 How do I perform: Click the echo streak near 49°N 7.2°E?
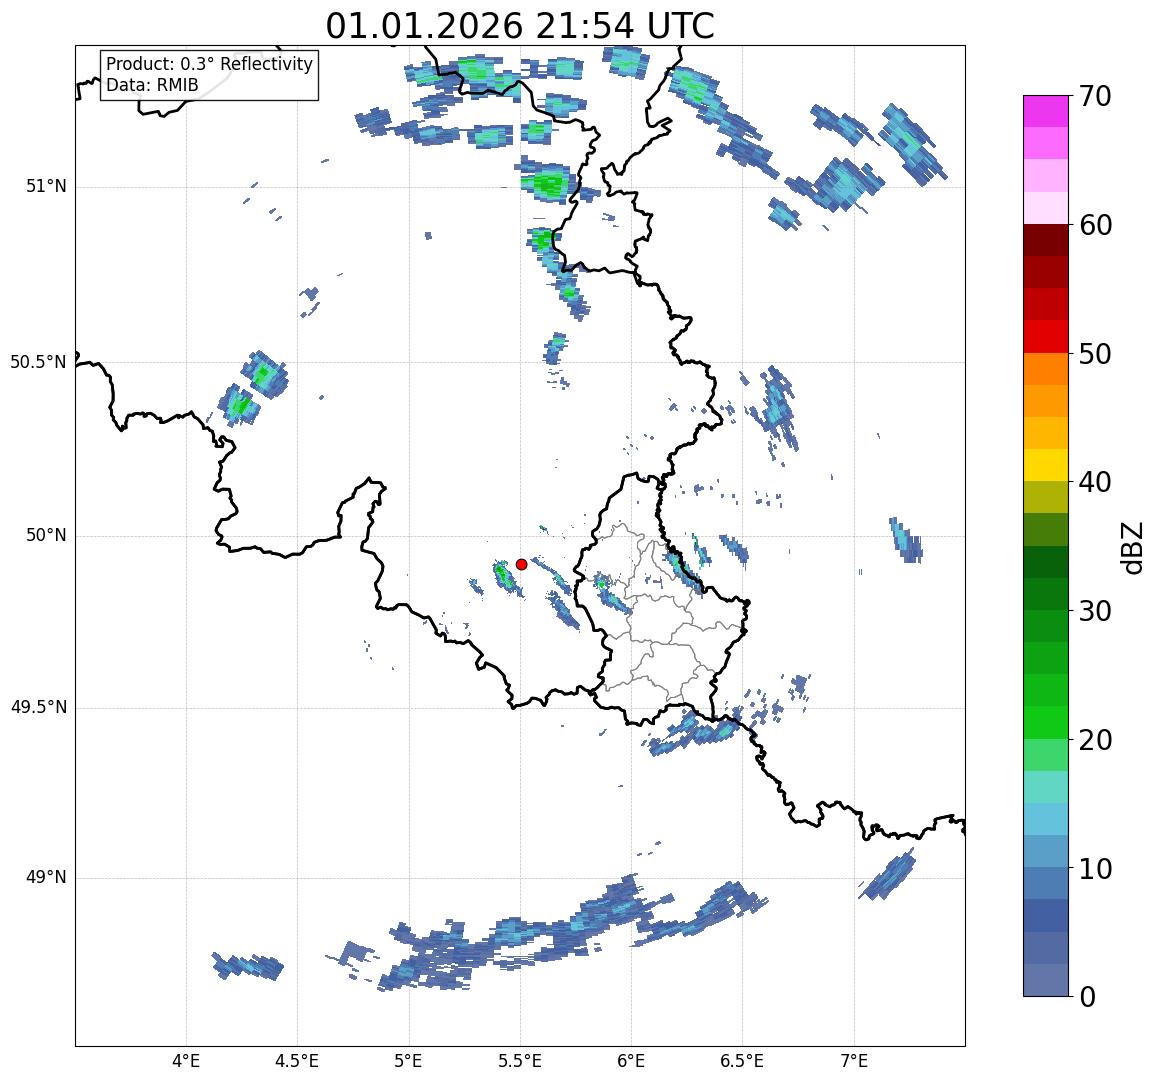tap(888, 874)
